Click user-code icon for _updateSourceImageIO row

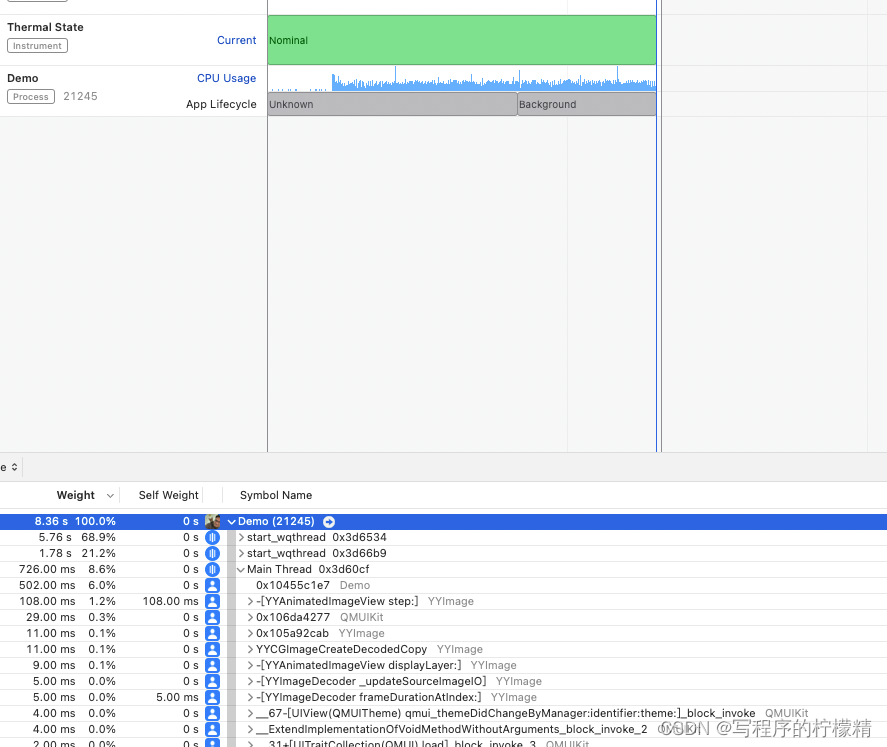pos(213,681)
